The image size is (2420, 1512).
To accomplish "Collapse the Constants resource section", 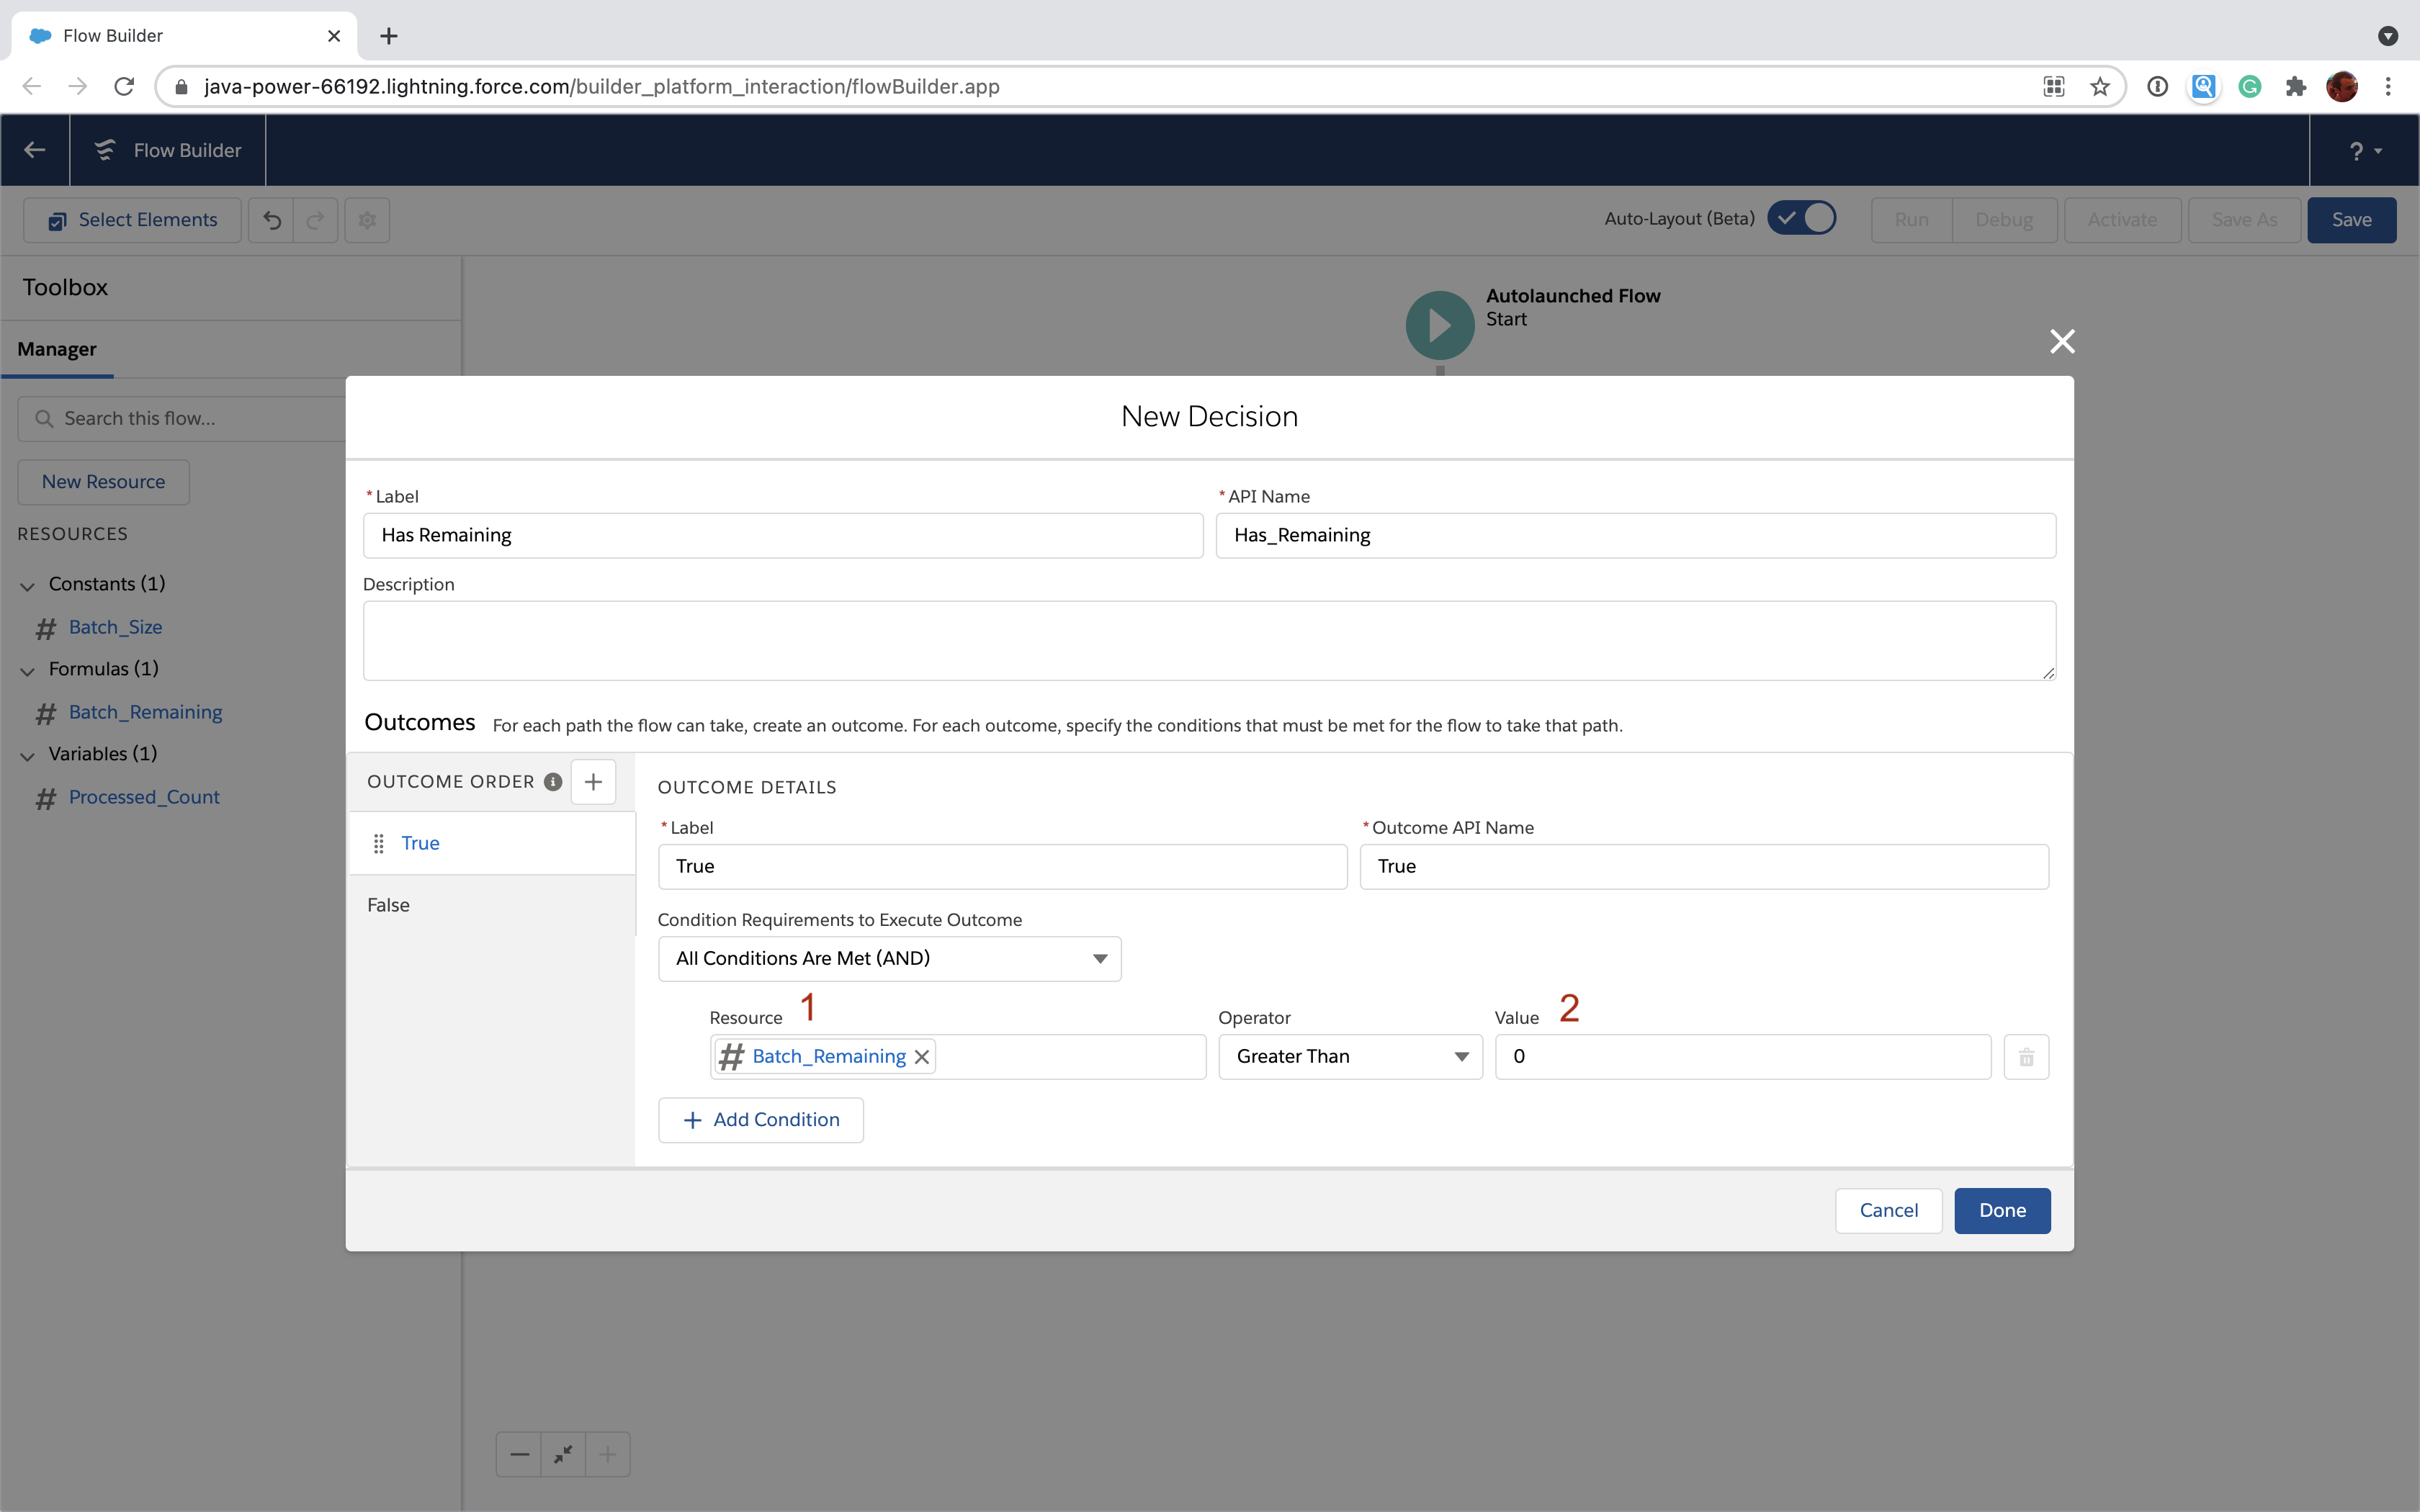I will pyautogui.click(x=27, y=584).
